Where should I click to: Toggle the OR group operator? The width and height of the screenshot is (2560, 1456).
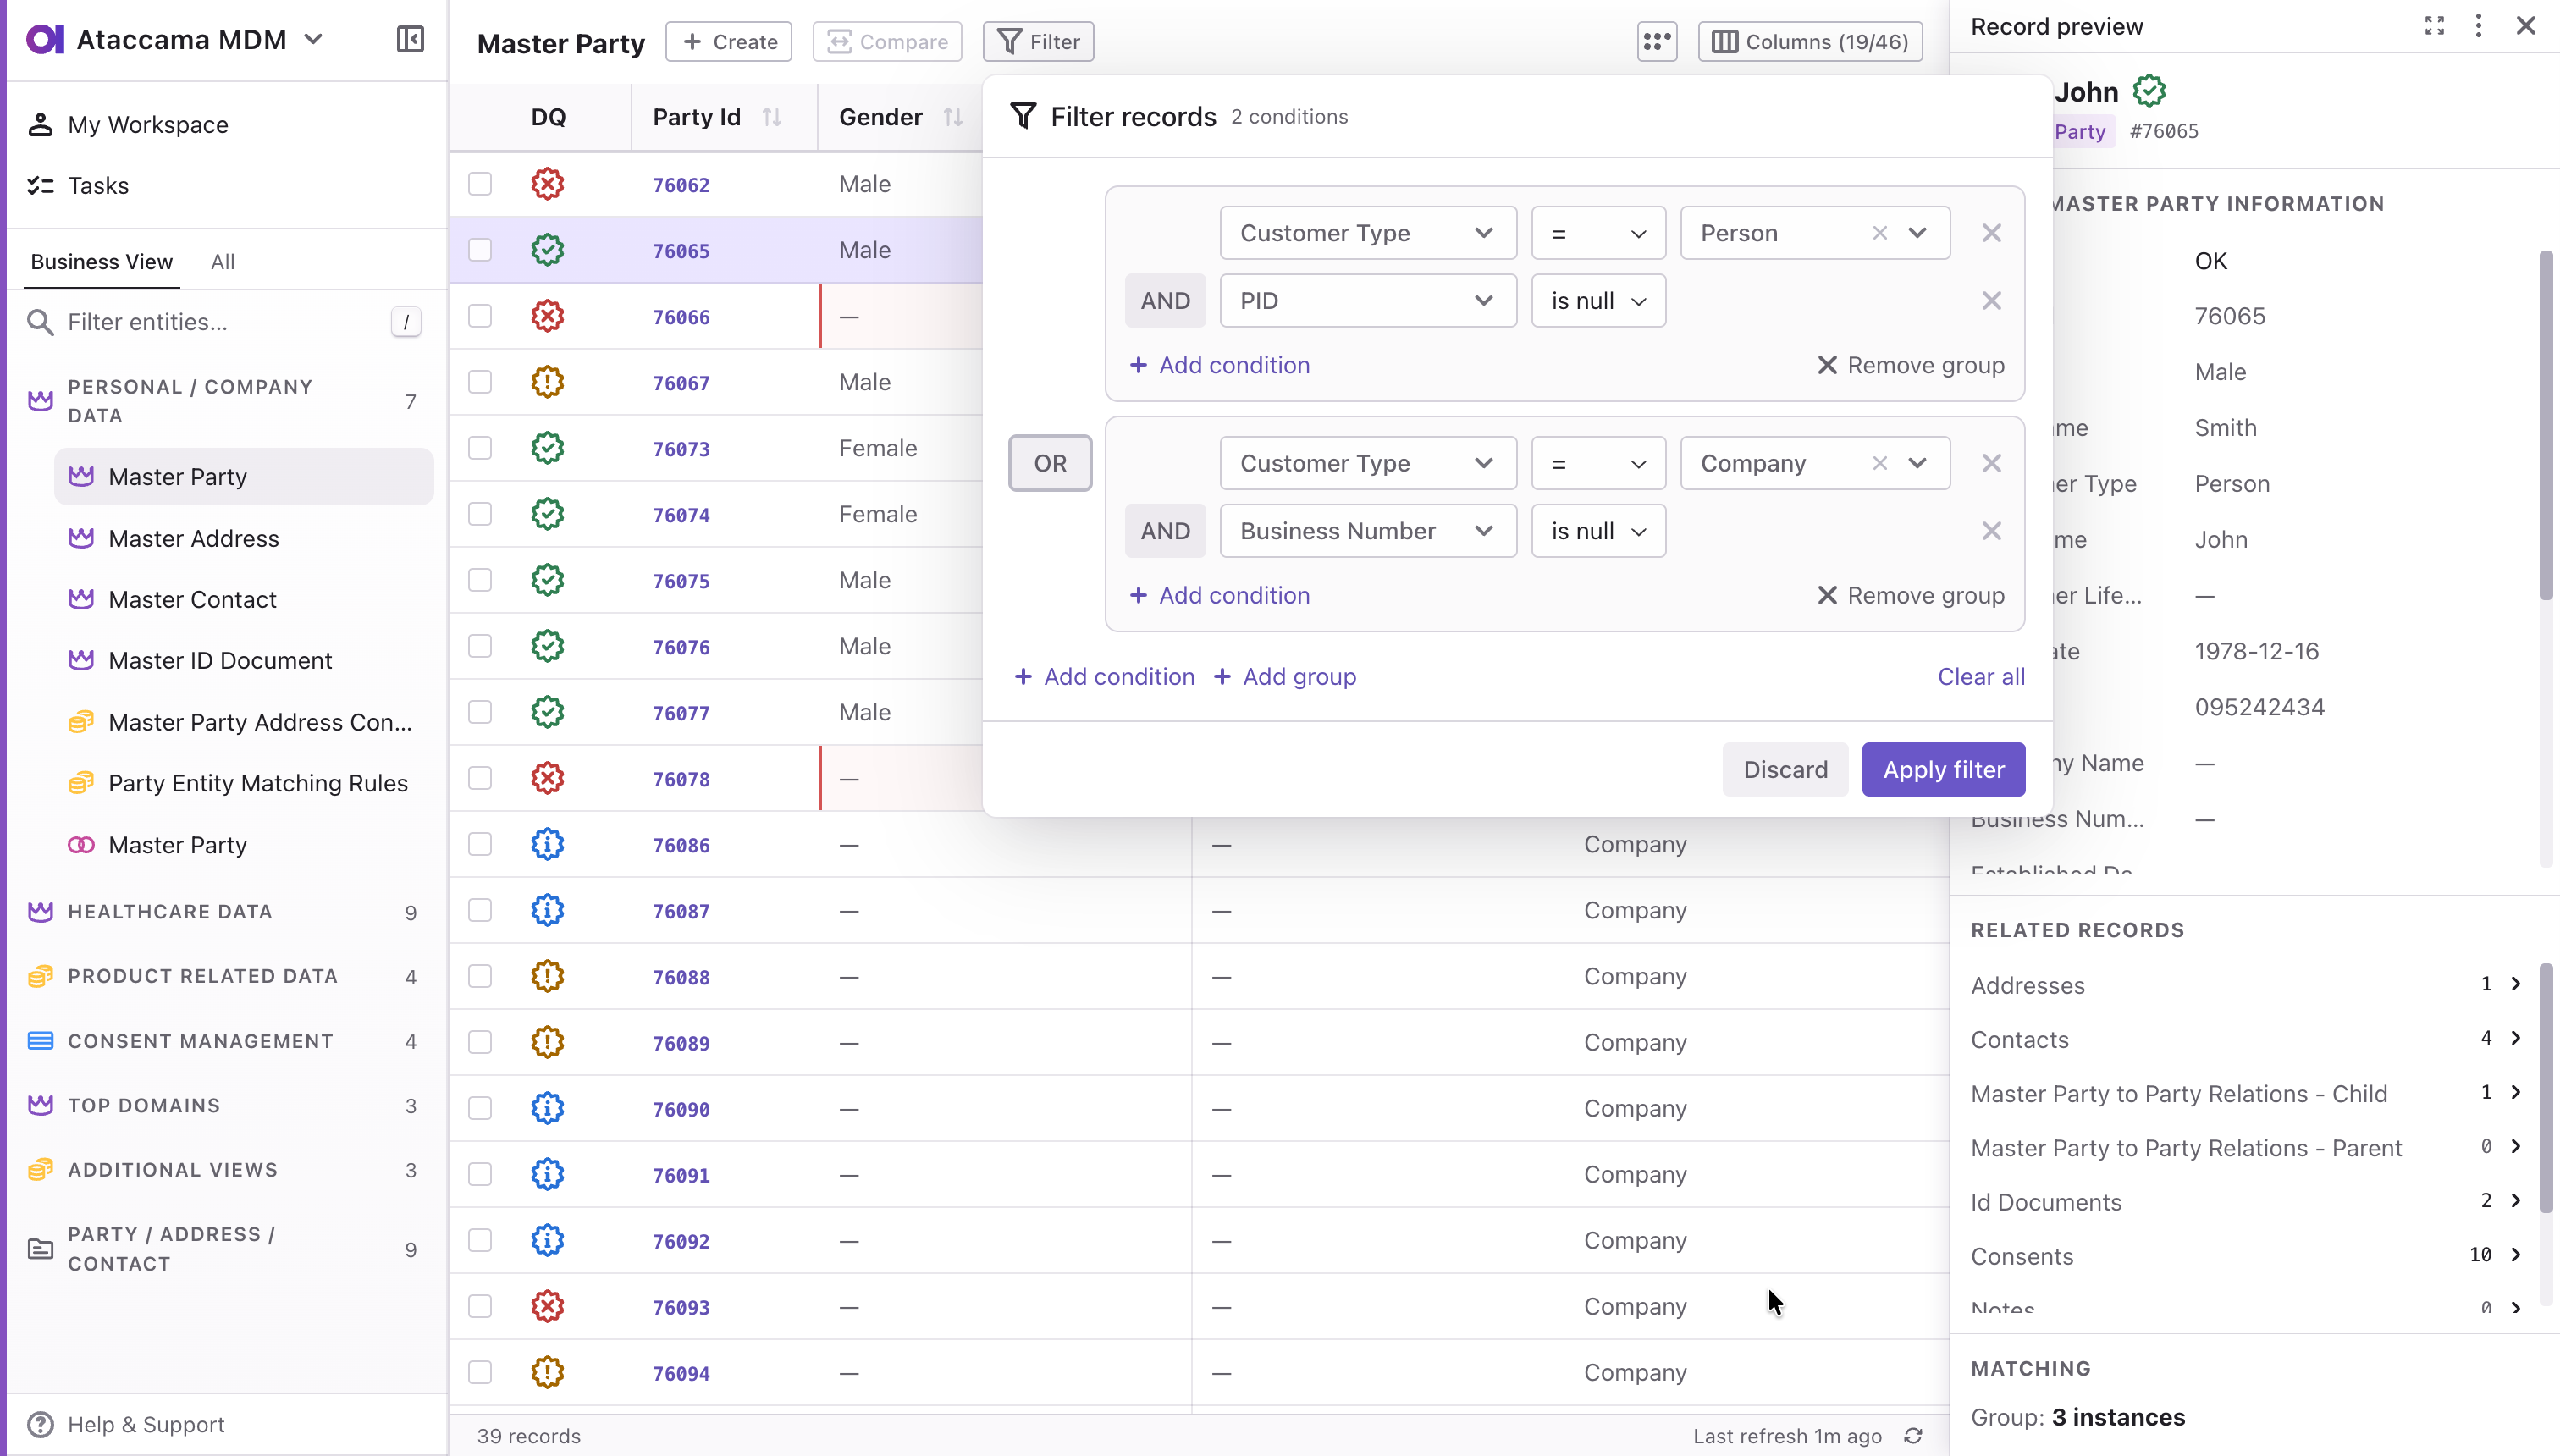[1050, 463]
